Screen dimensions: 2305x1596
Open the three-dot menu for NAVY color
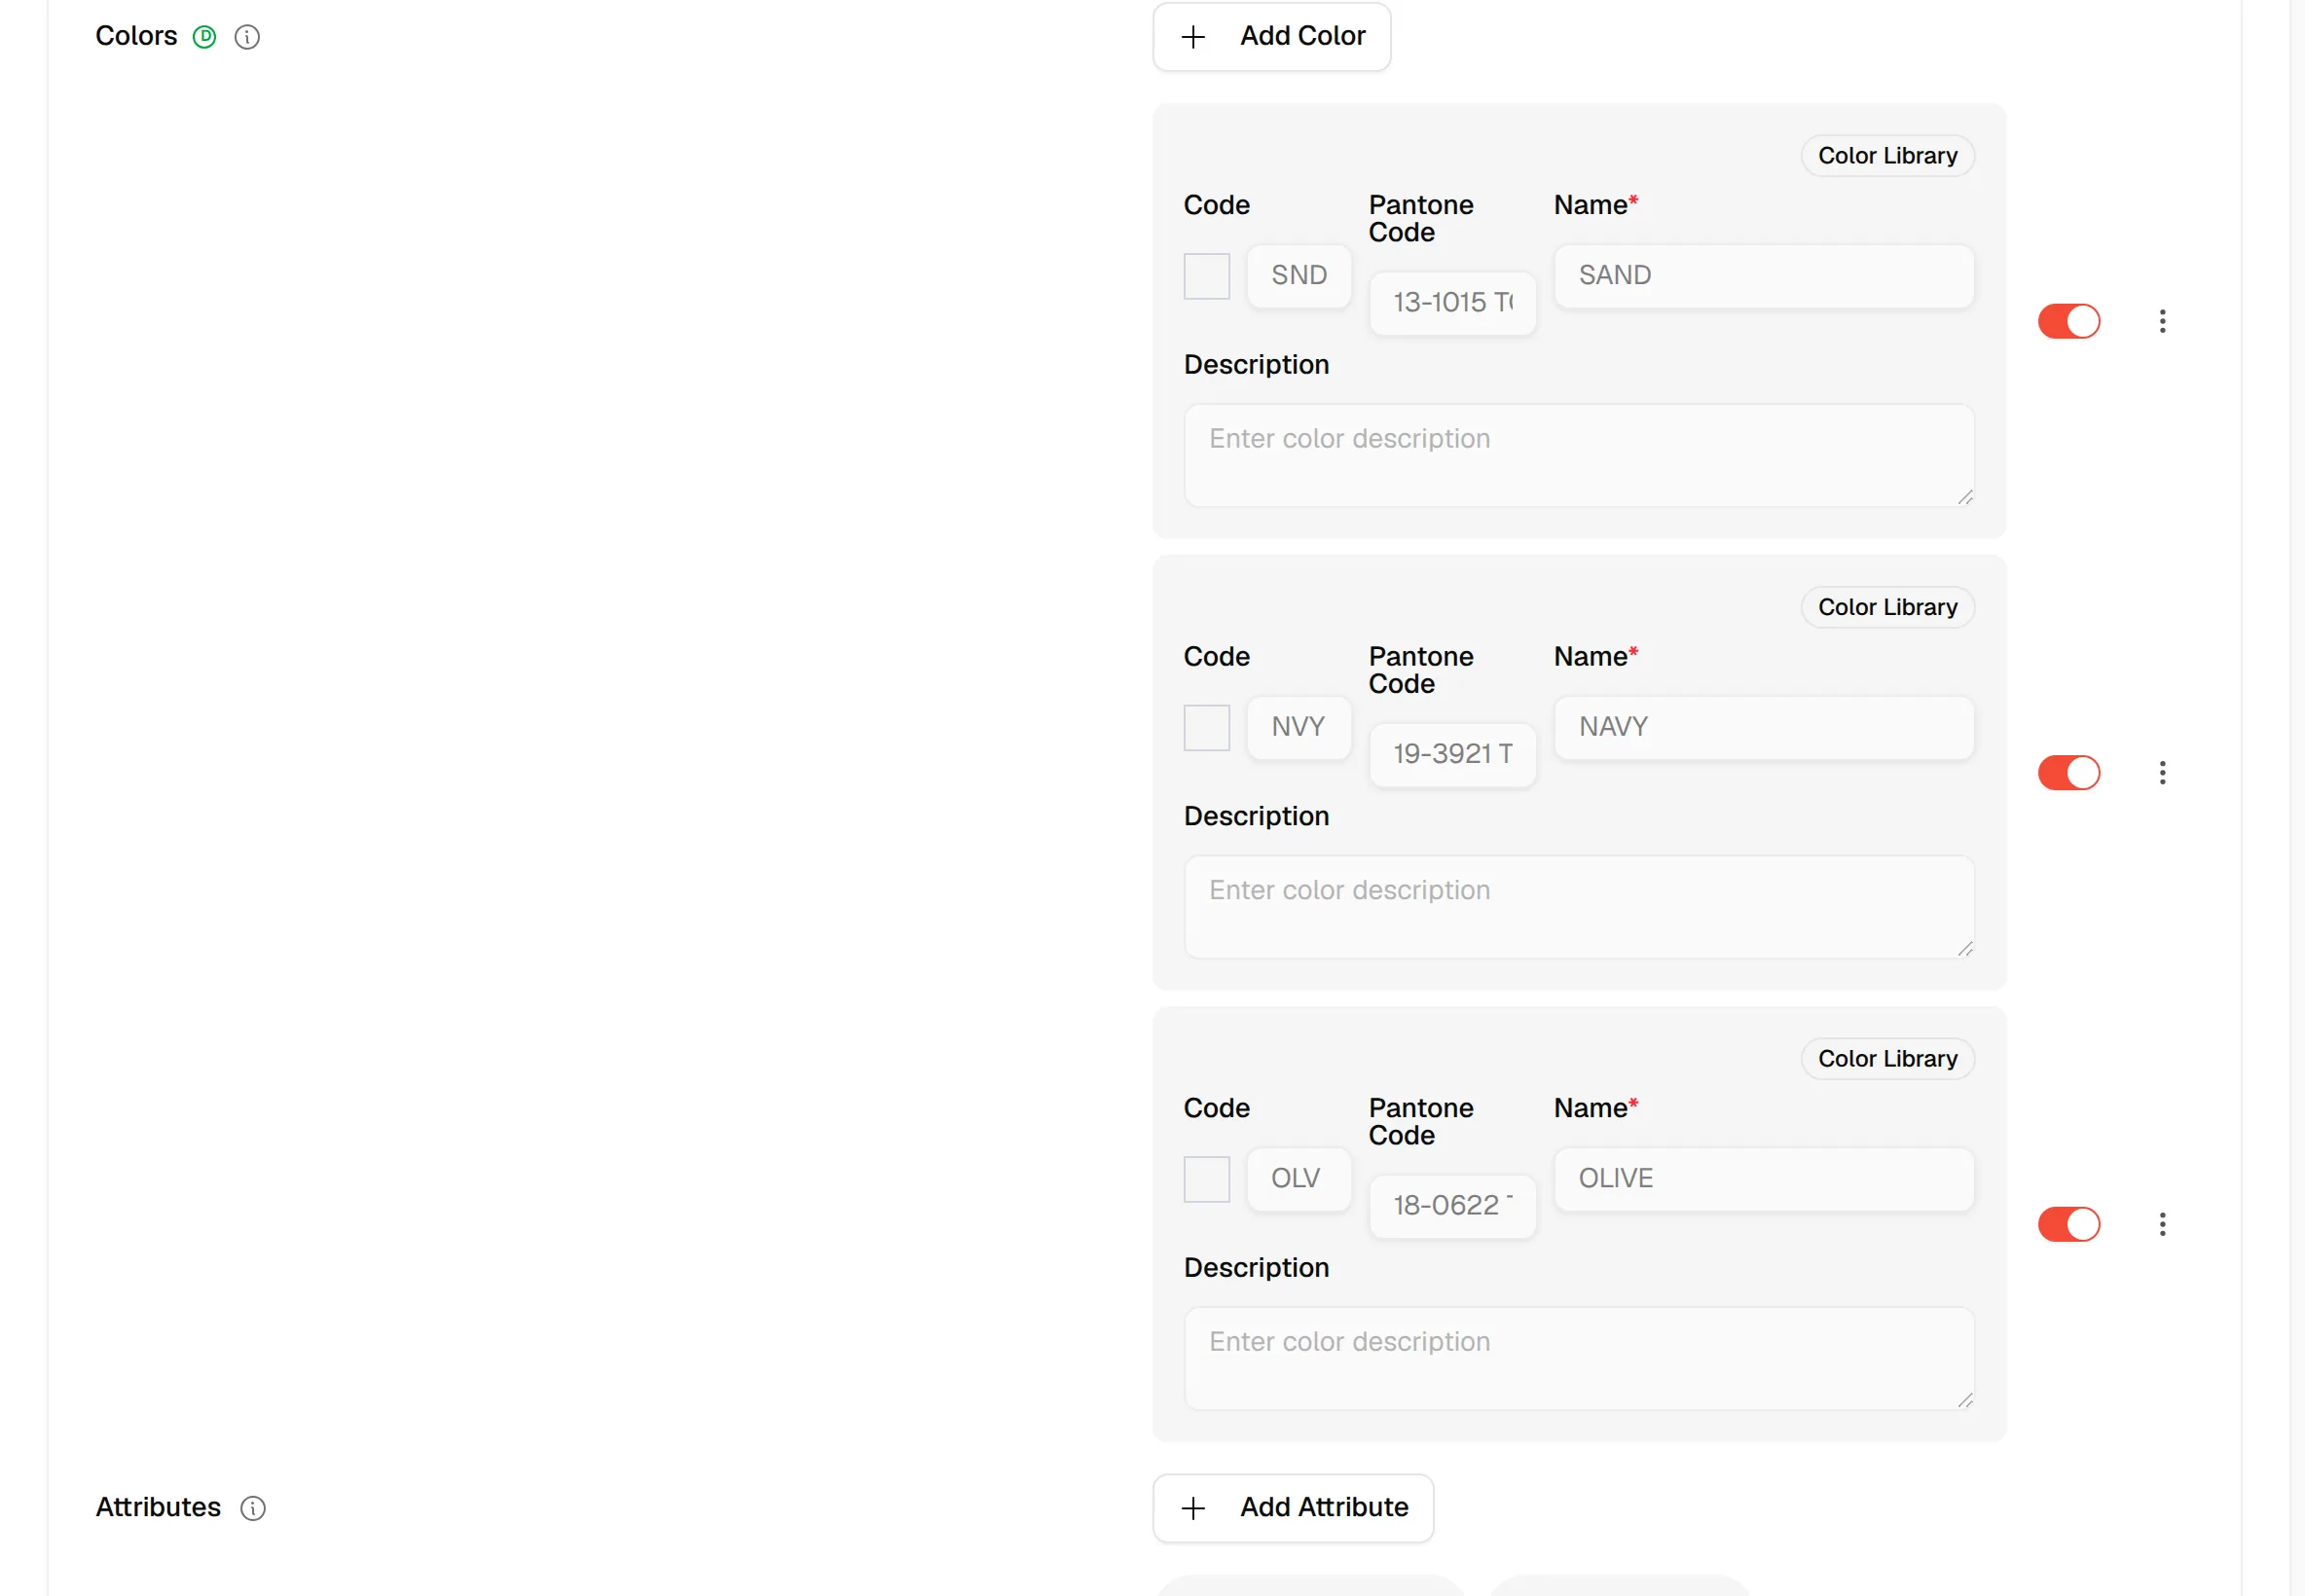pyautogui.click(x=2162, y=773)
